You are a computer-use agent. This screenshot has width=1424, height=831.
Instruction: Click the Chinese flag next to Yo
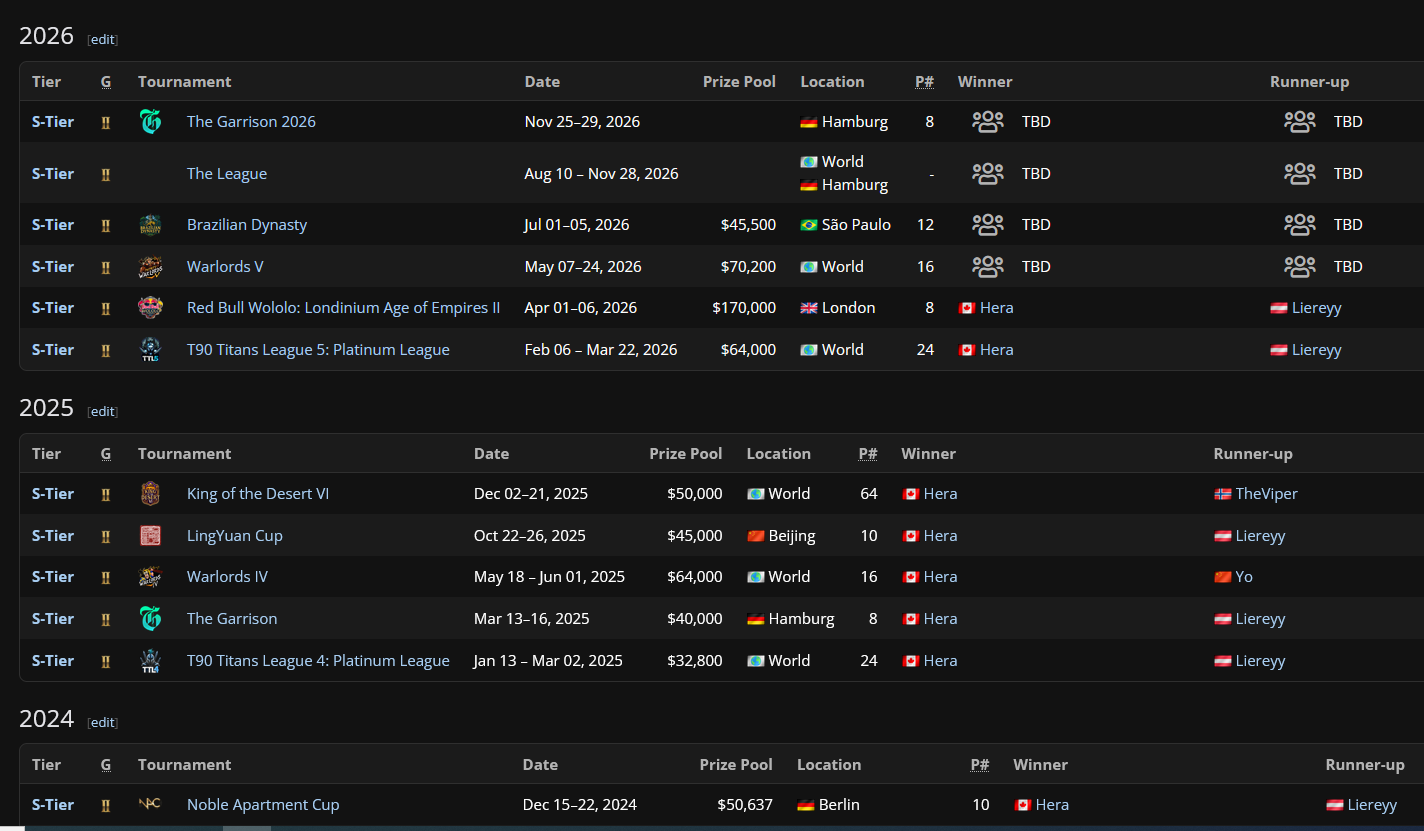coord(1223,577)
